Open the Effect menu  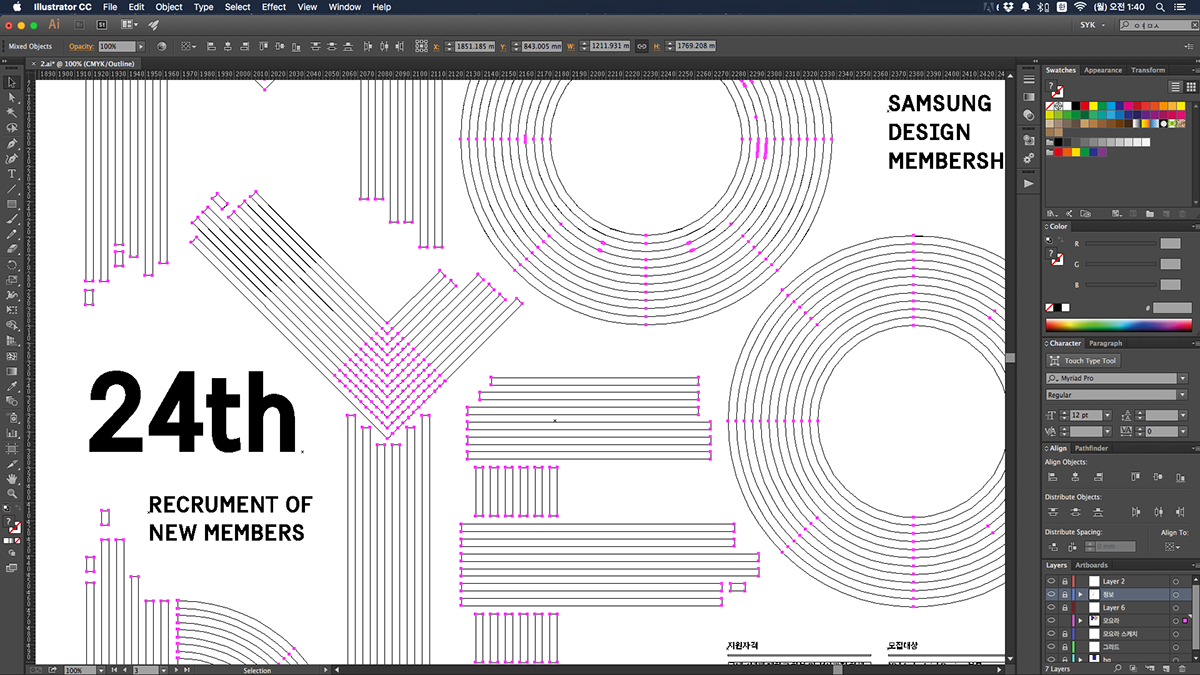click(274, 7)
